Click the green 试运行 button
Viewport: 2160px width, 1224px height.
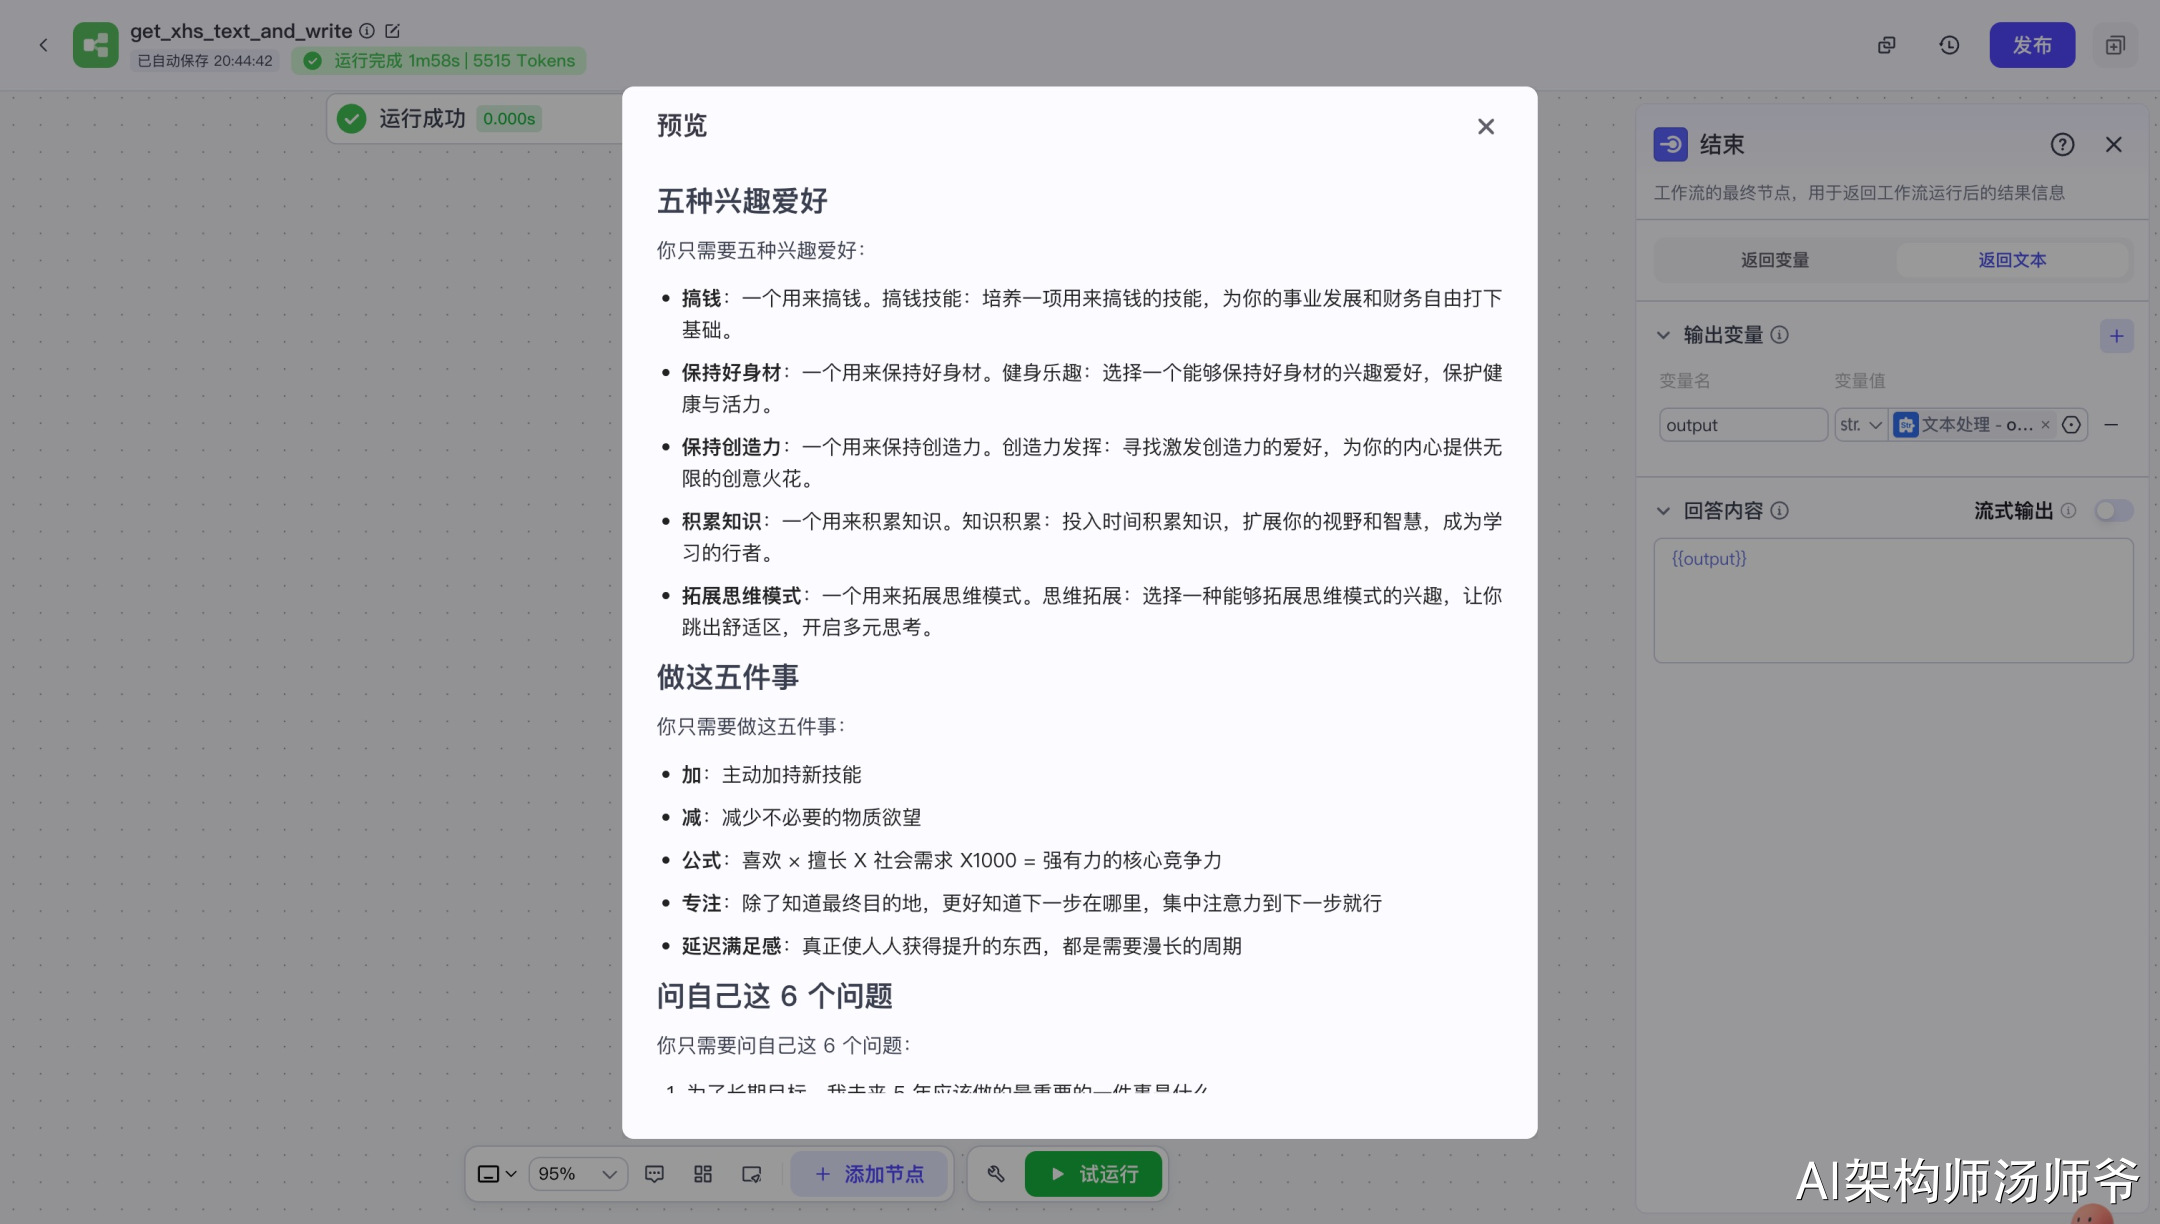click(1093, 1174)
